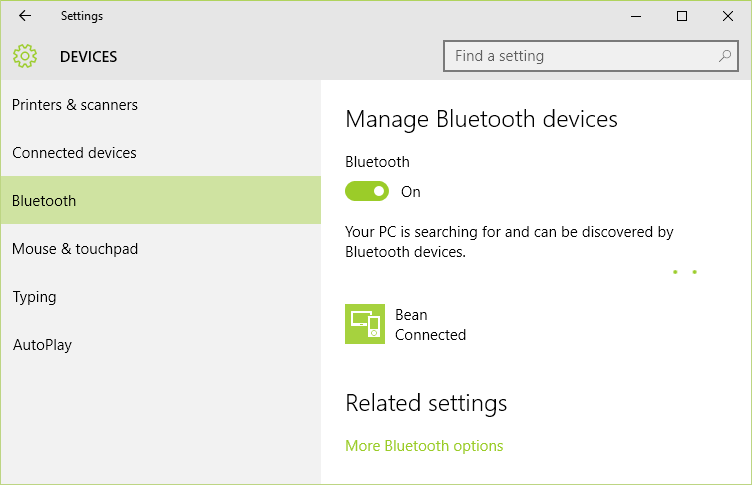Open Printers & scanners section
The height and width of the screenshot is (485, 752).
pyautogui.click(x=75, y=105)
